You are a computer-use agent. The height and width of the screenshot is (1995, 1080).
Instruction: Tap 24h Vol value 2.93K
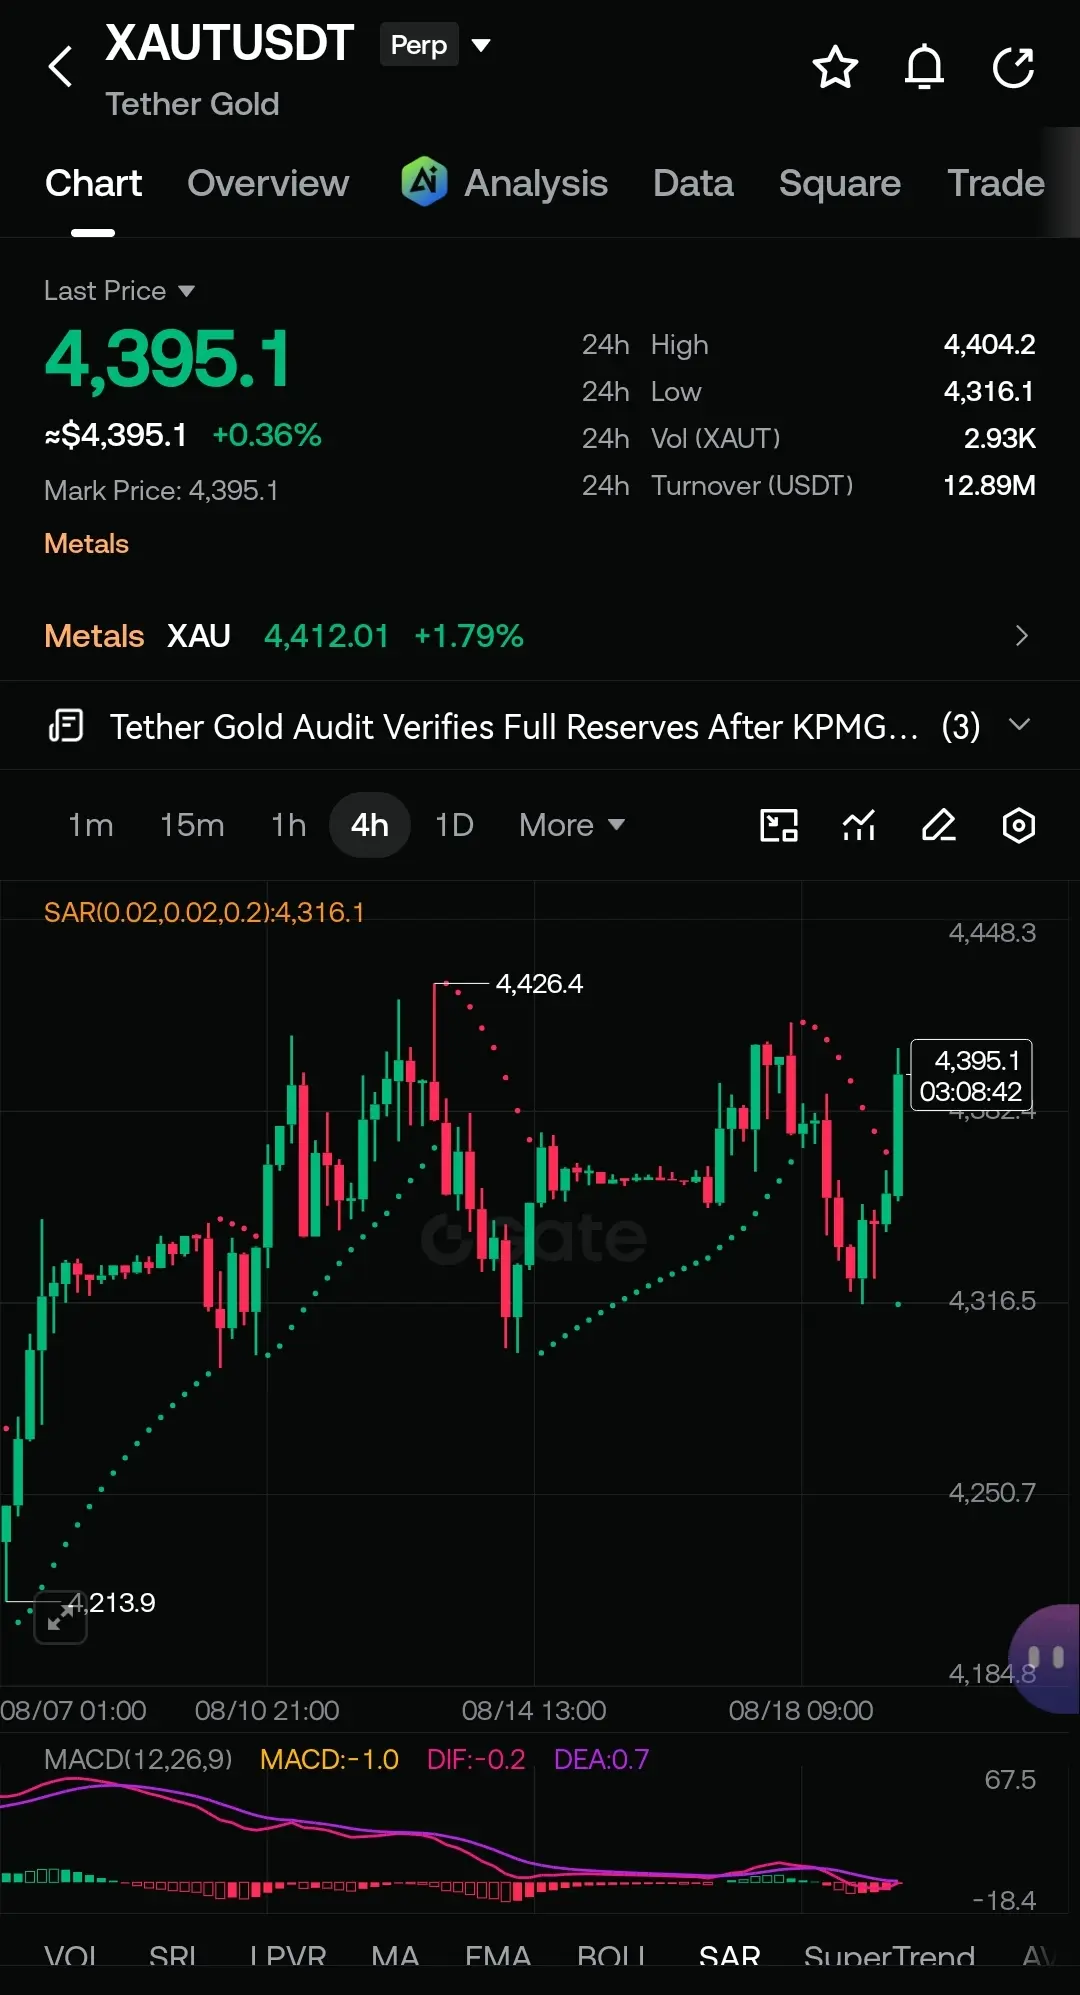(x=1000, y=438)
